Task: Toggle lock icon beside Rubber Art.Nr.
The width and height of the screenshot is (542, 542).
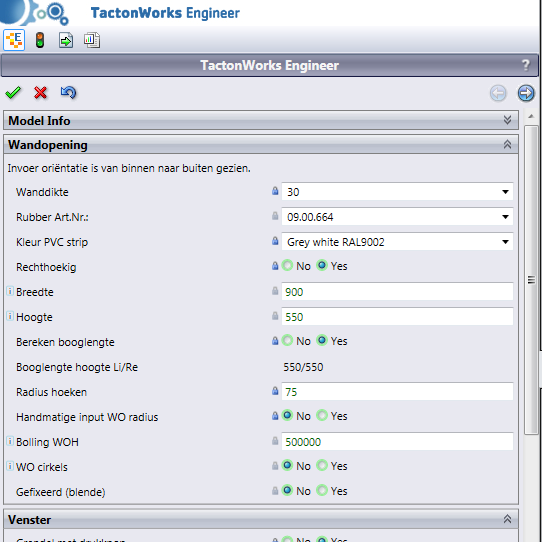Action: coord(275,216)
